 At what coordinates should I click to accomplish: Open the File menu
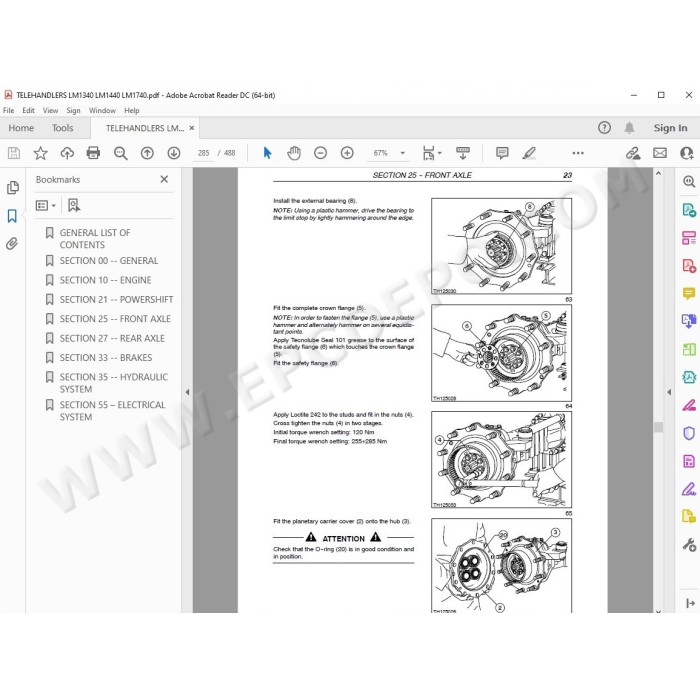(x=8, y=110)
